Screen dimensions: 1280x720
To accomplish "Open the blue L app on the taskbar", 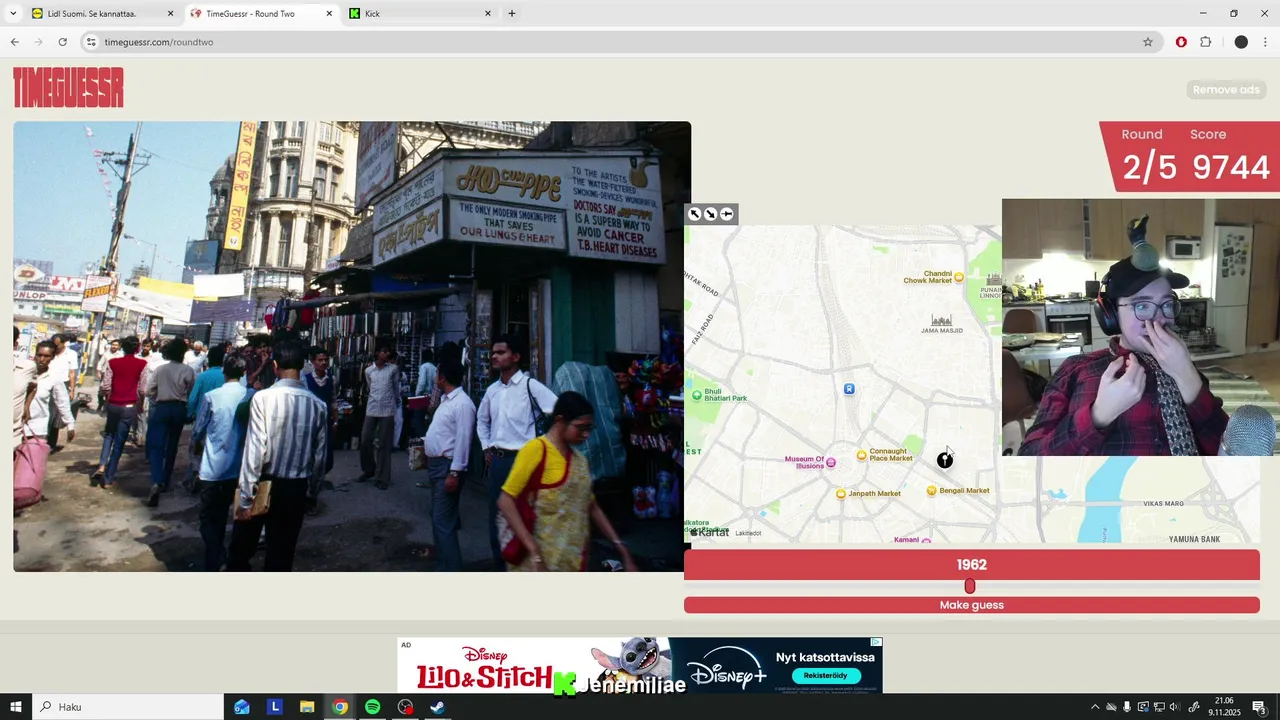I will coord(275,707).
